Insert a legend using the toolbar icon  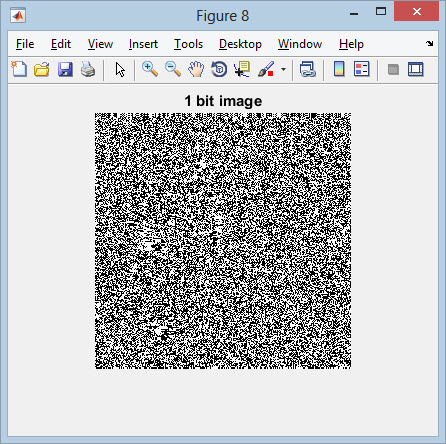362,69
